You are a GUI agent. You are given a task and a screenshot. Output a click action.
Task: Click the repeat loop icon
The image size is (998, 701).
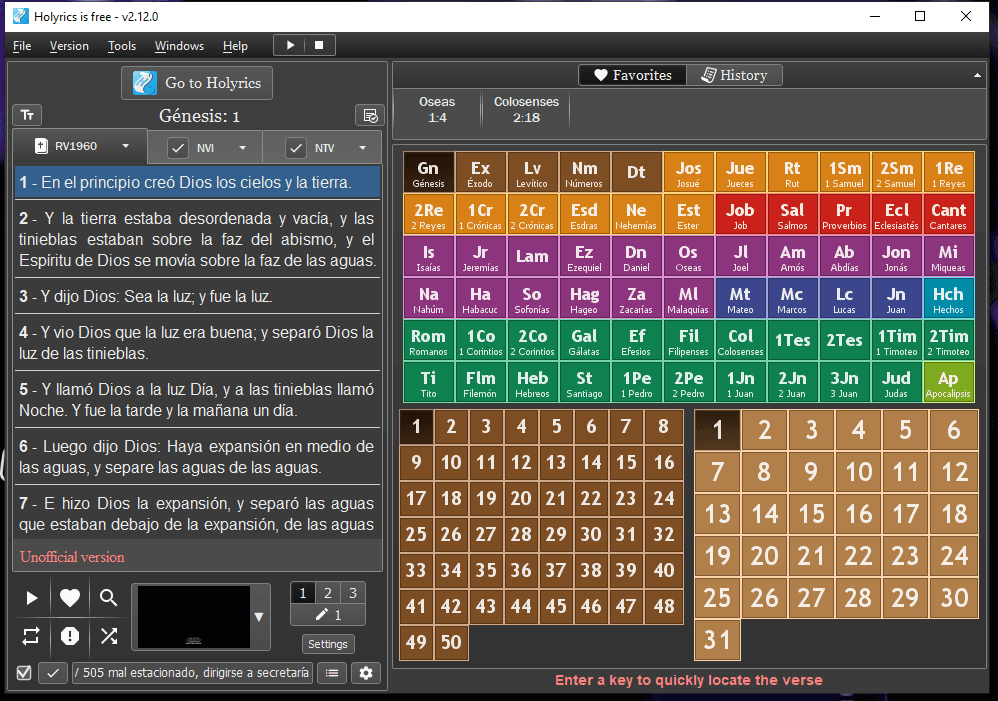32,636
